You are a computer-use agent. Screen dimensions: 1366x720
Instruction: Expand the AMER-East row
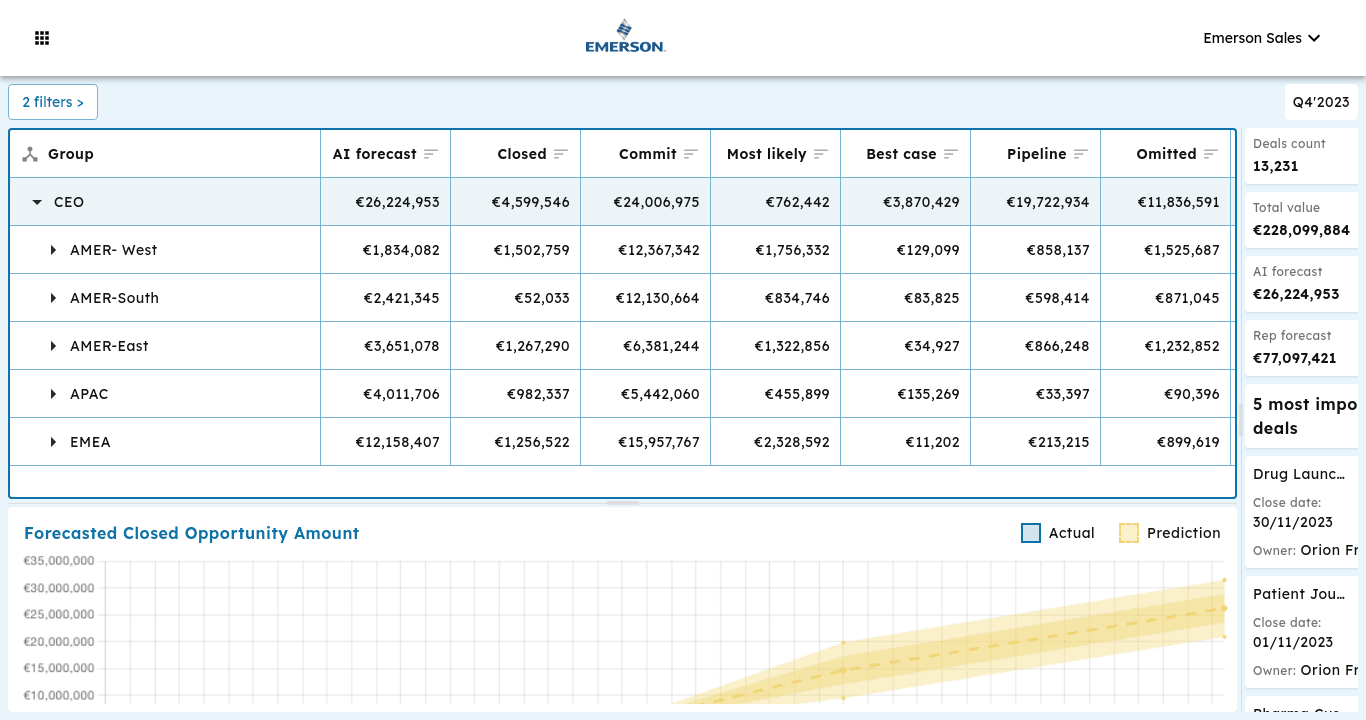pos(53,346)
